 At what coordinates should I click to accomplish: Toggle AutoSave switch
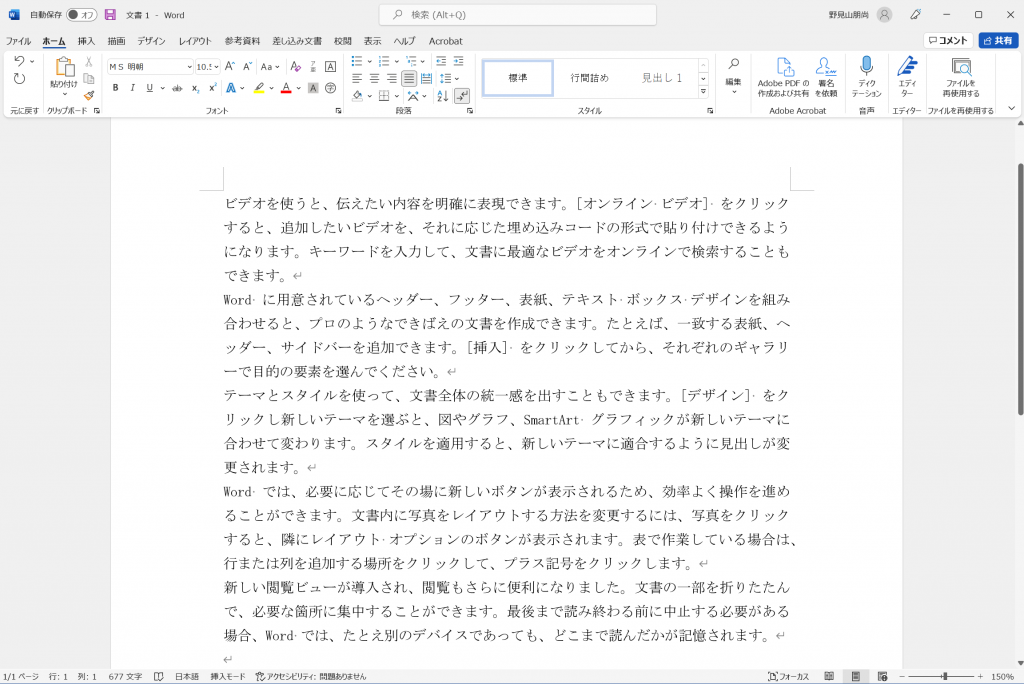click(x=81, y=14)
